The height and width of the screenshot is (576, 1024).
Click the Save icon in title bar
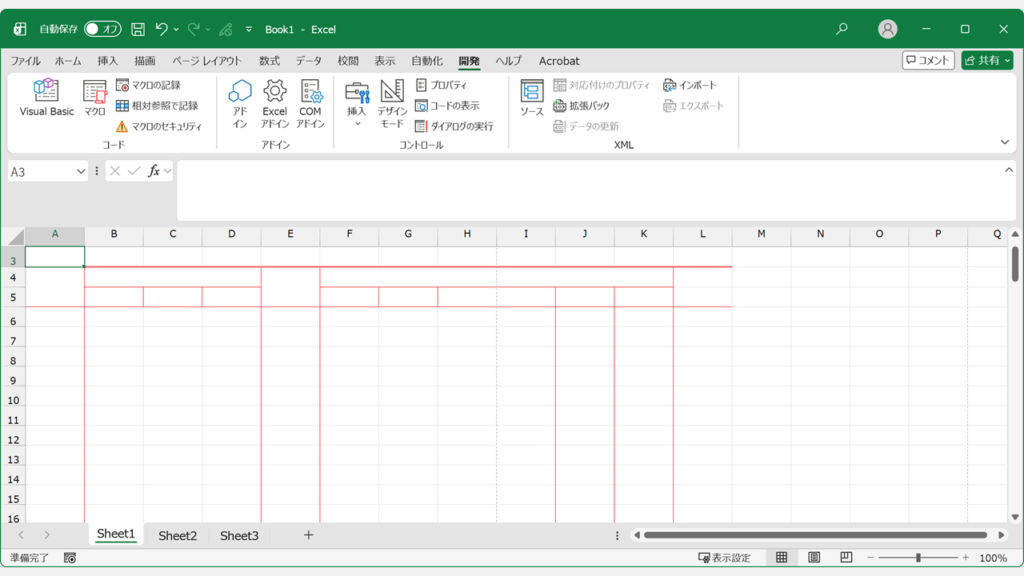pyautogui.click(x=138, y=30)
